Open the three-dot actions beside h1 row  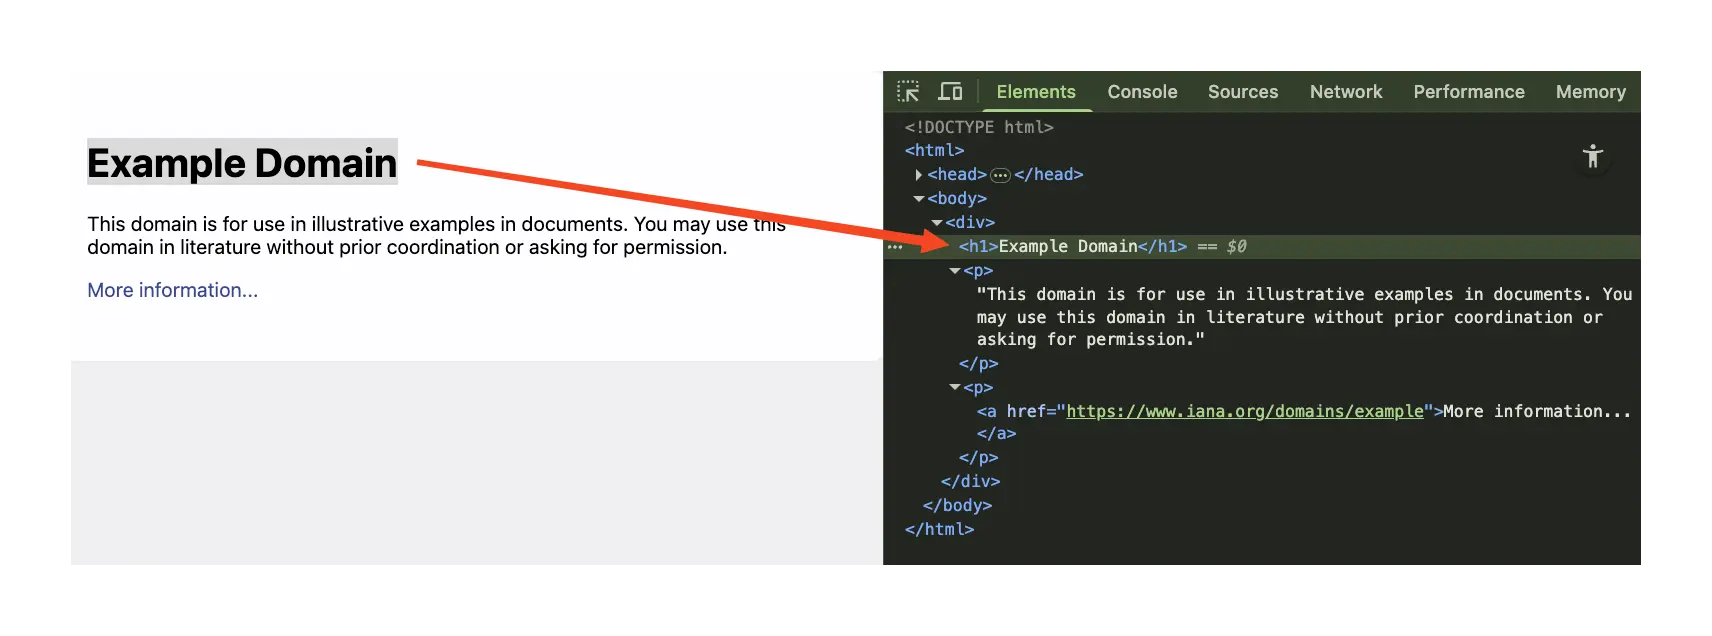click(x=895, y=247)
